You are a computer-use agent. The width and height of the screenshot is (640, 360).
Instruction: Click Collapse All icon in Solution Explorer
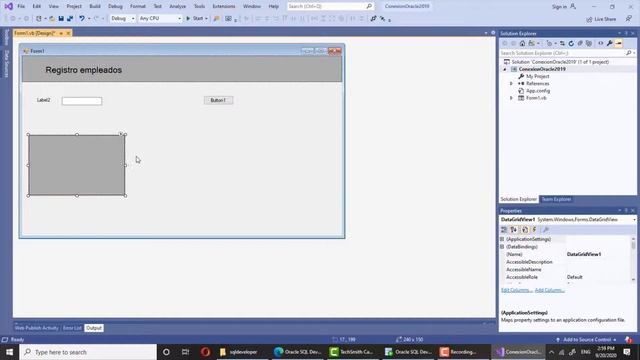(x=580, y=43)
